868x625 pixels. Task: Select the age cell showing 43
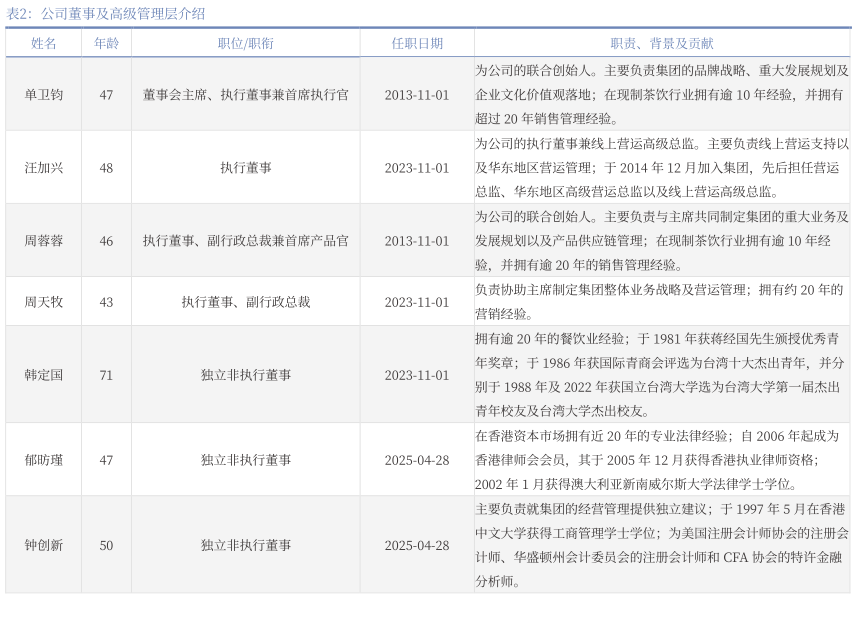106,302
